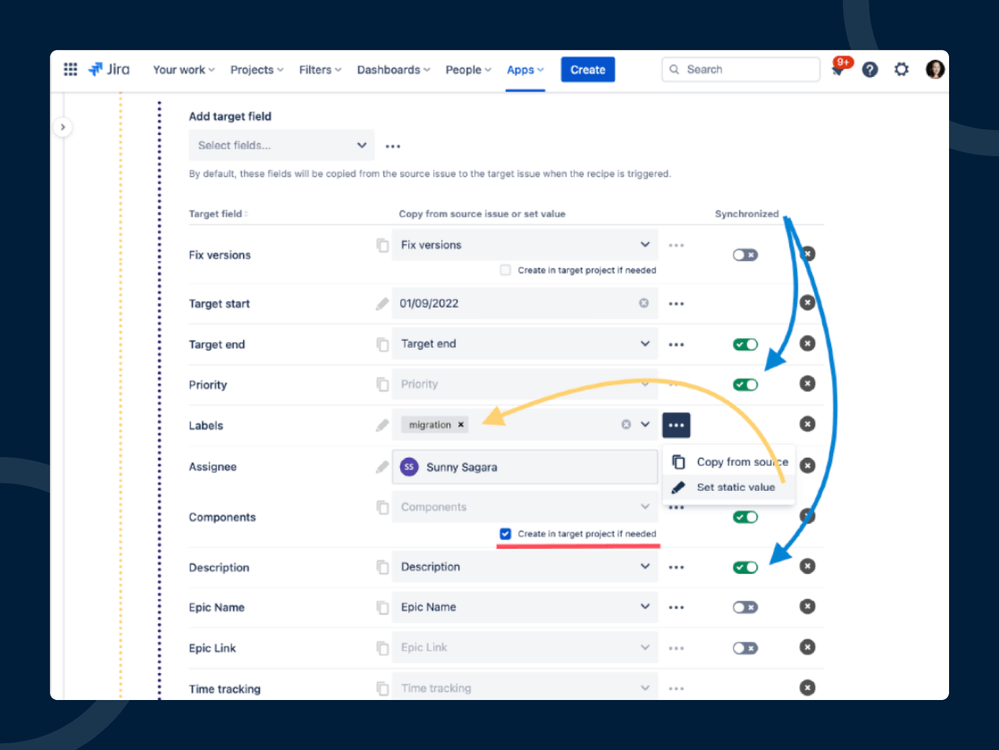Screen dimensions: 999x750
Task: Open the Epic Name source dropdown
Action: pos(524,607)
